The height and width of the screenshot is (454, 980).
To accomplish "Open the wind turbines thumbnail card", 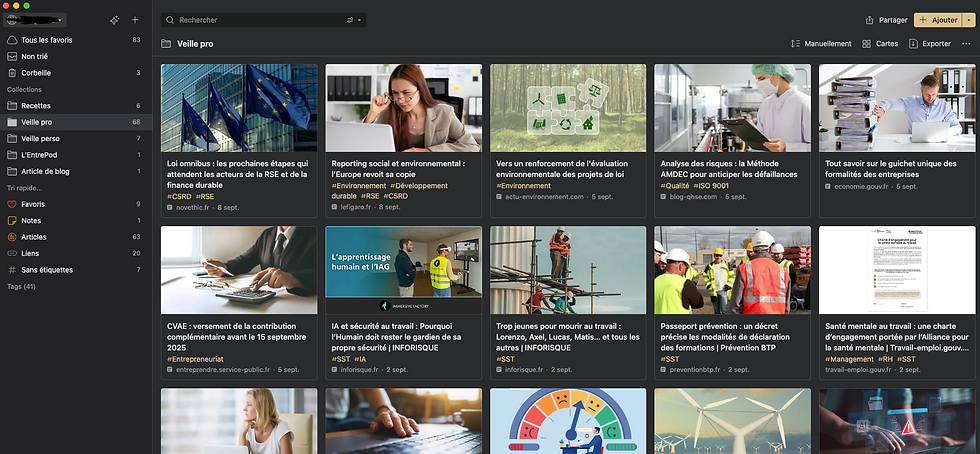I will (732, 421).
